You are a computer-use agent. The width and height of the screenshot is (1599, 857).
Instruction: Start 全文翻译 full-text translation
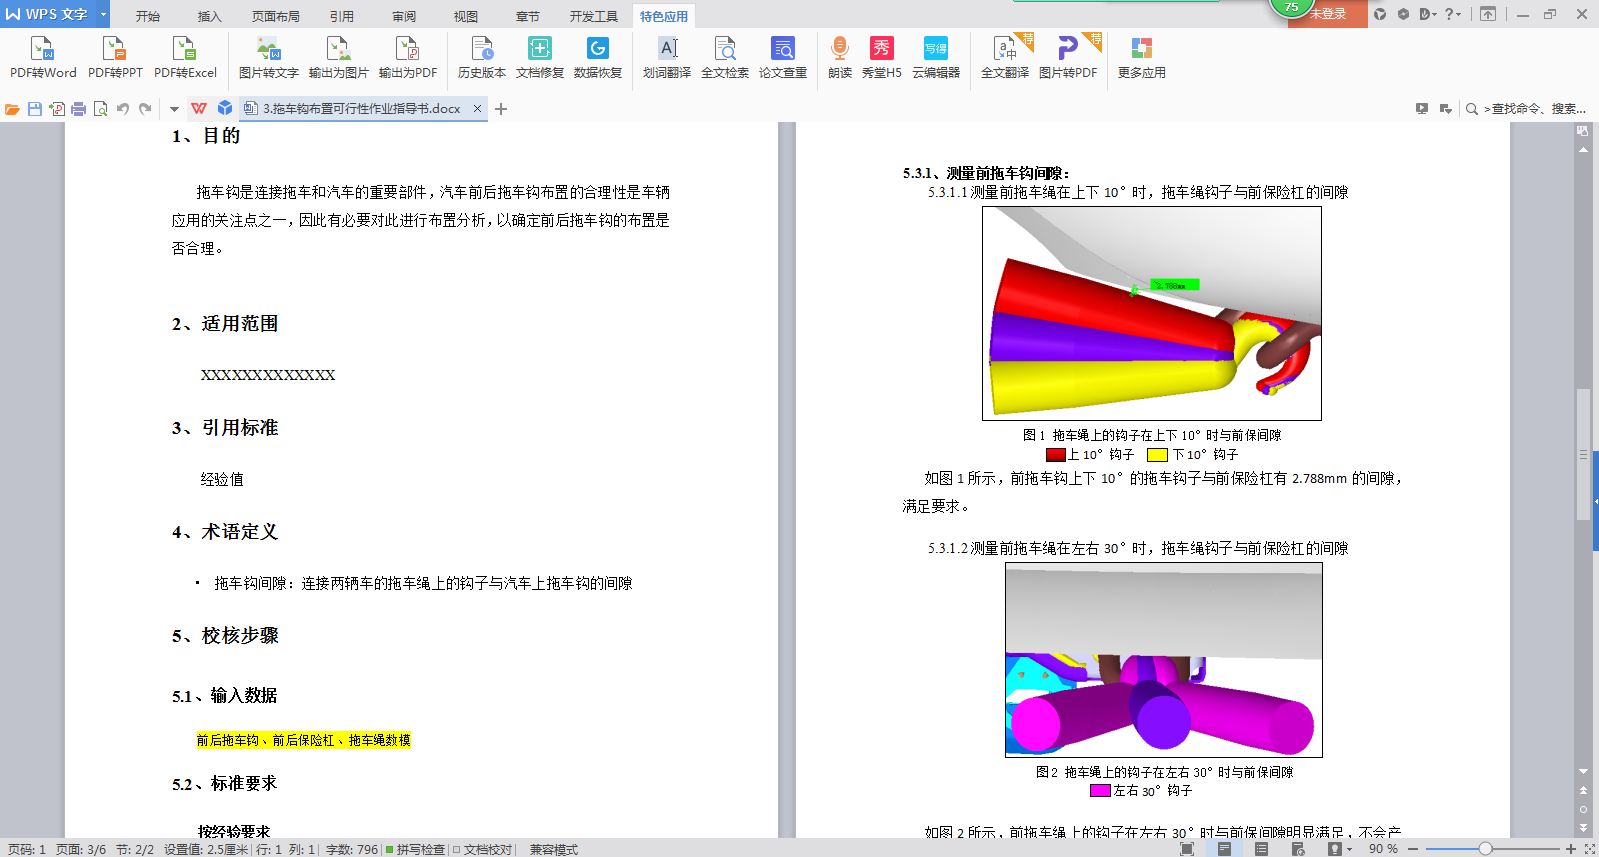point(1004,57)
